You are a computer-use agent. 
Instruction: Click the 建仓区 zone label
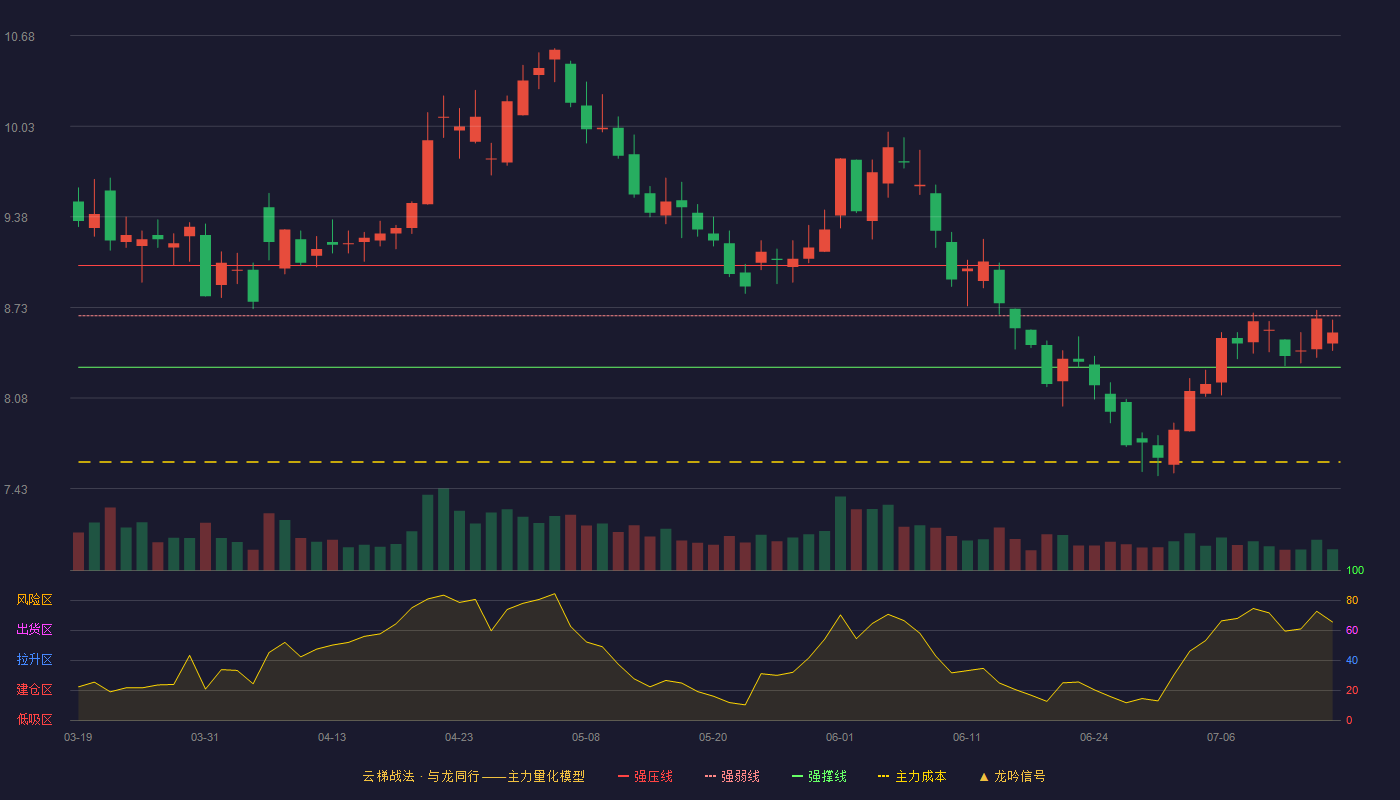(x=34, y=690)
